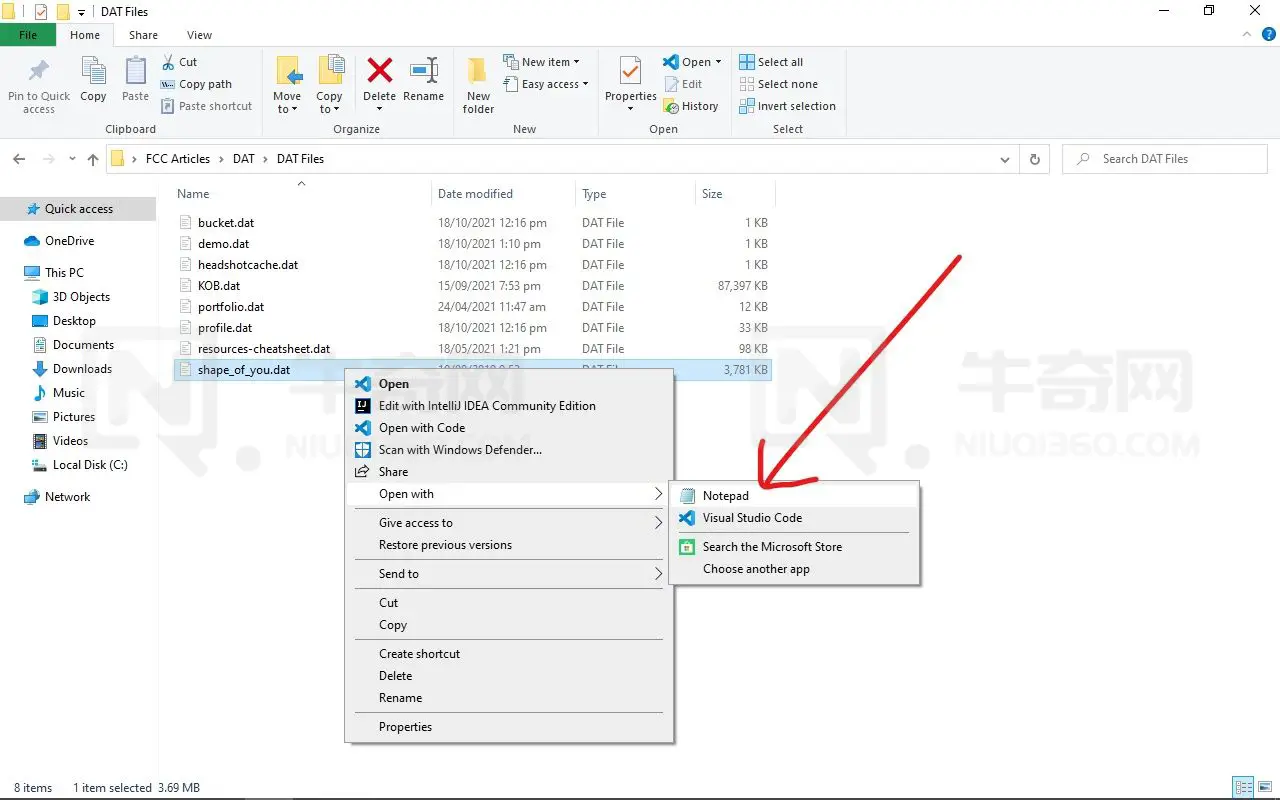1280x800 pixels.
Task: Create a New folder from ribbon
Action: tap(478, 85)
